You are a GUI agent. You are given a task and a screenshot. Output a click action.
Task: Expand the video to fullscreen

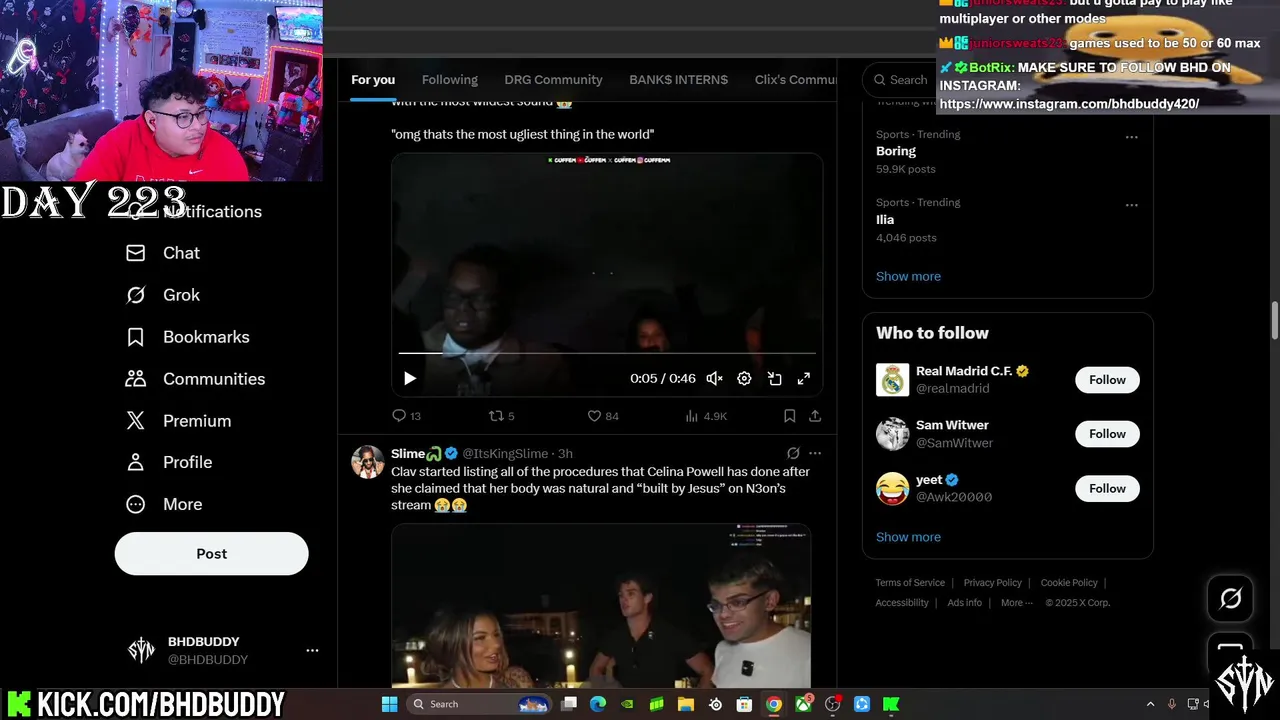[803, 378]
